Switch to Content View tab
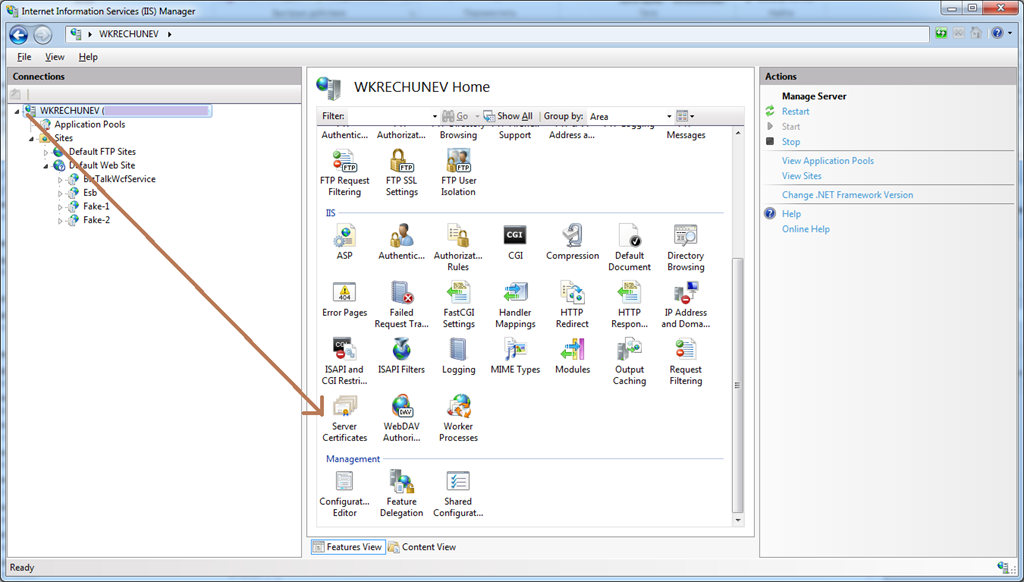 click(x=422, y=547)
